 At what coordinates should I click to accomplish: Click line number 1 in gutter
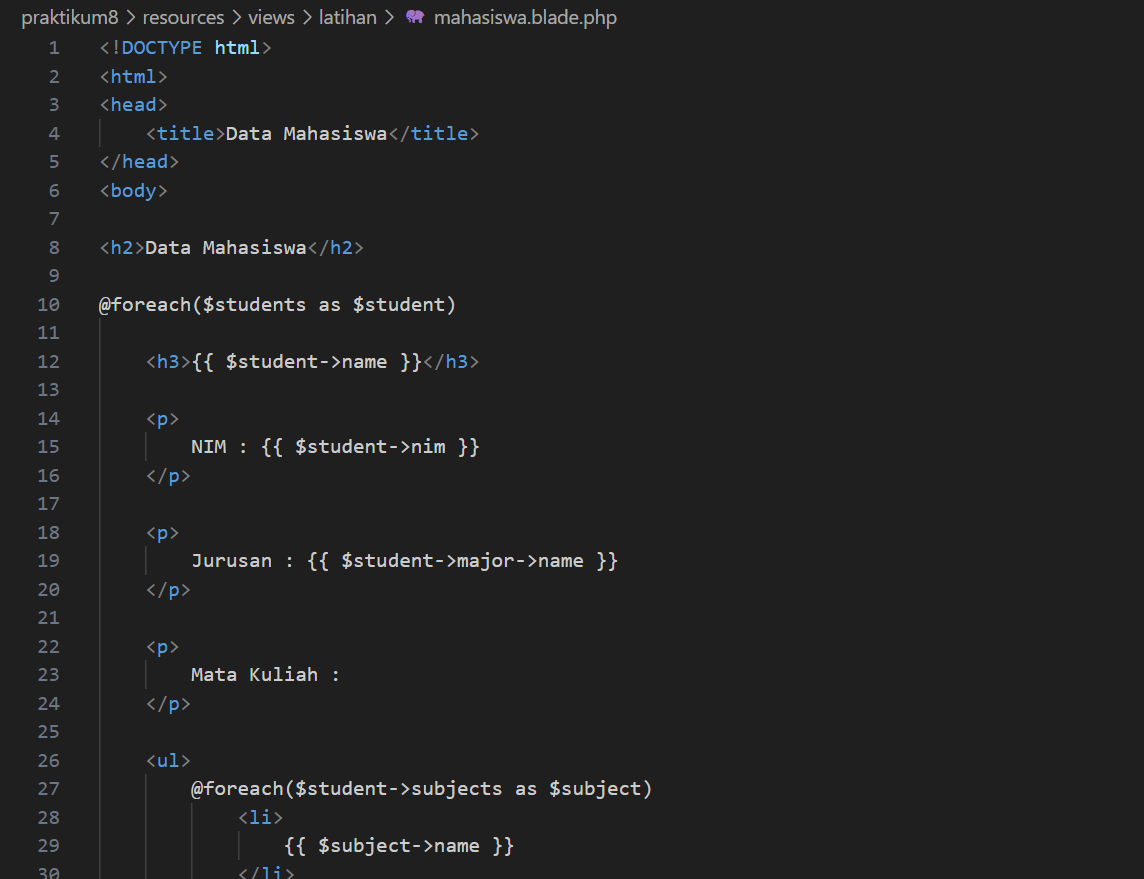(54, 47)
